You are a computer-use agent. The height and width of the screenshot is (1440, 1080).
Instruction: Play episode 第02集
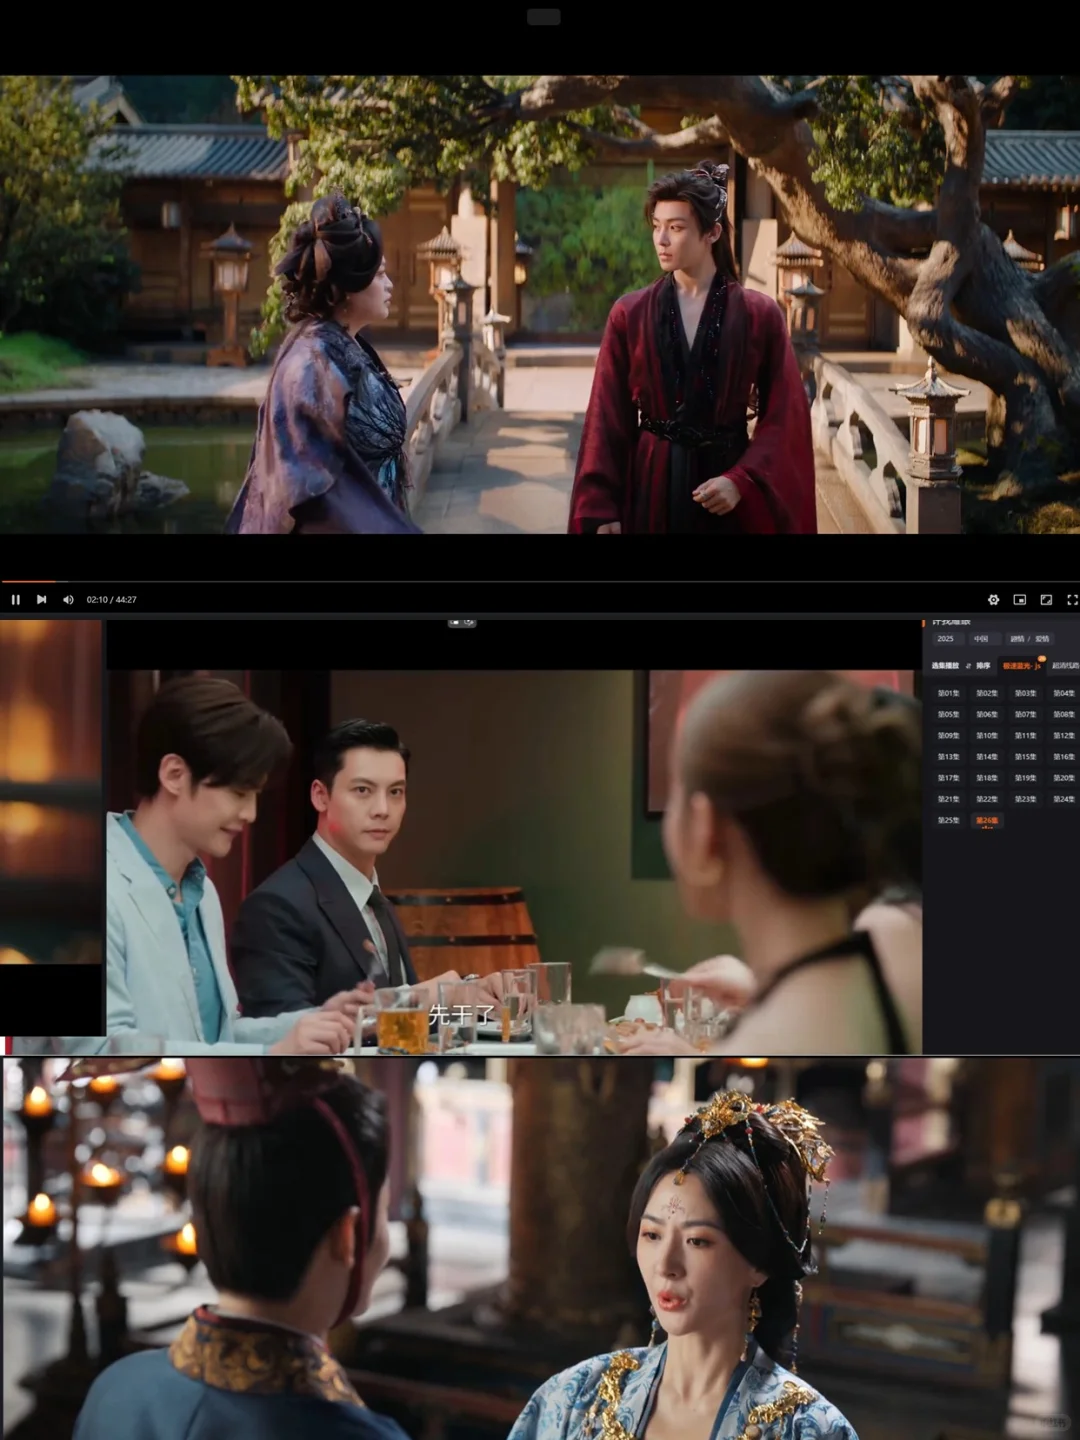pos(987,693)
